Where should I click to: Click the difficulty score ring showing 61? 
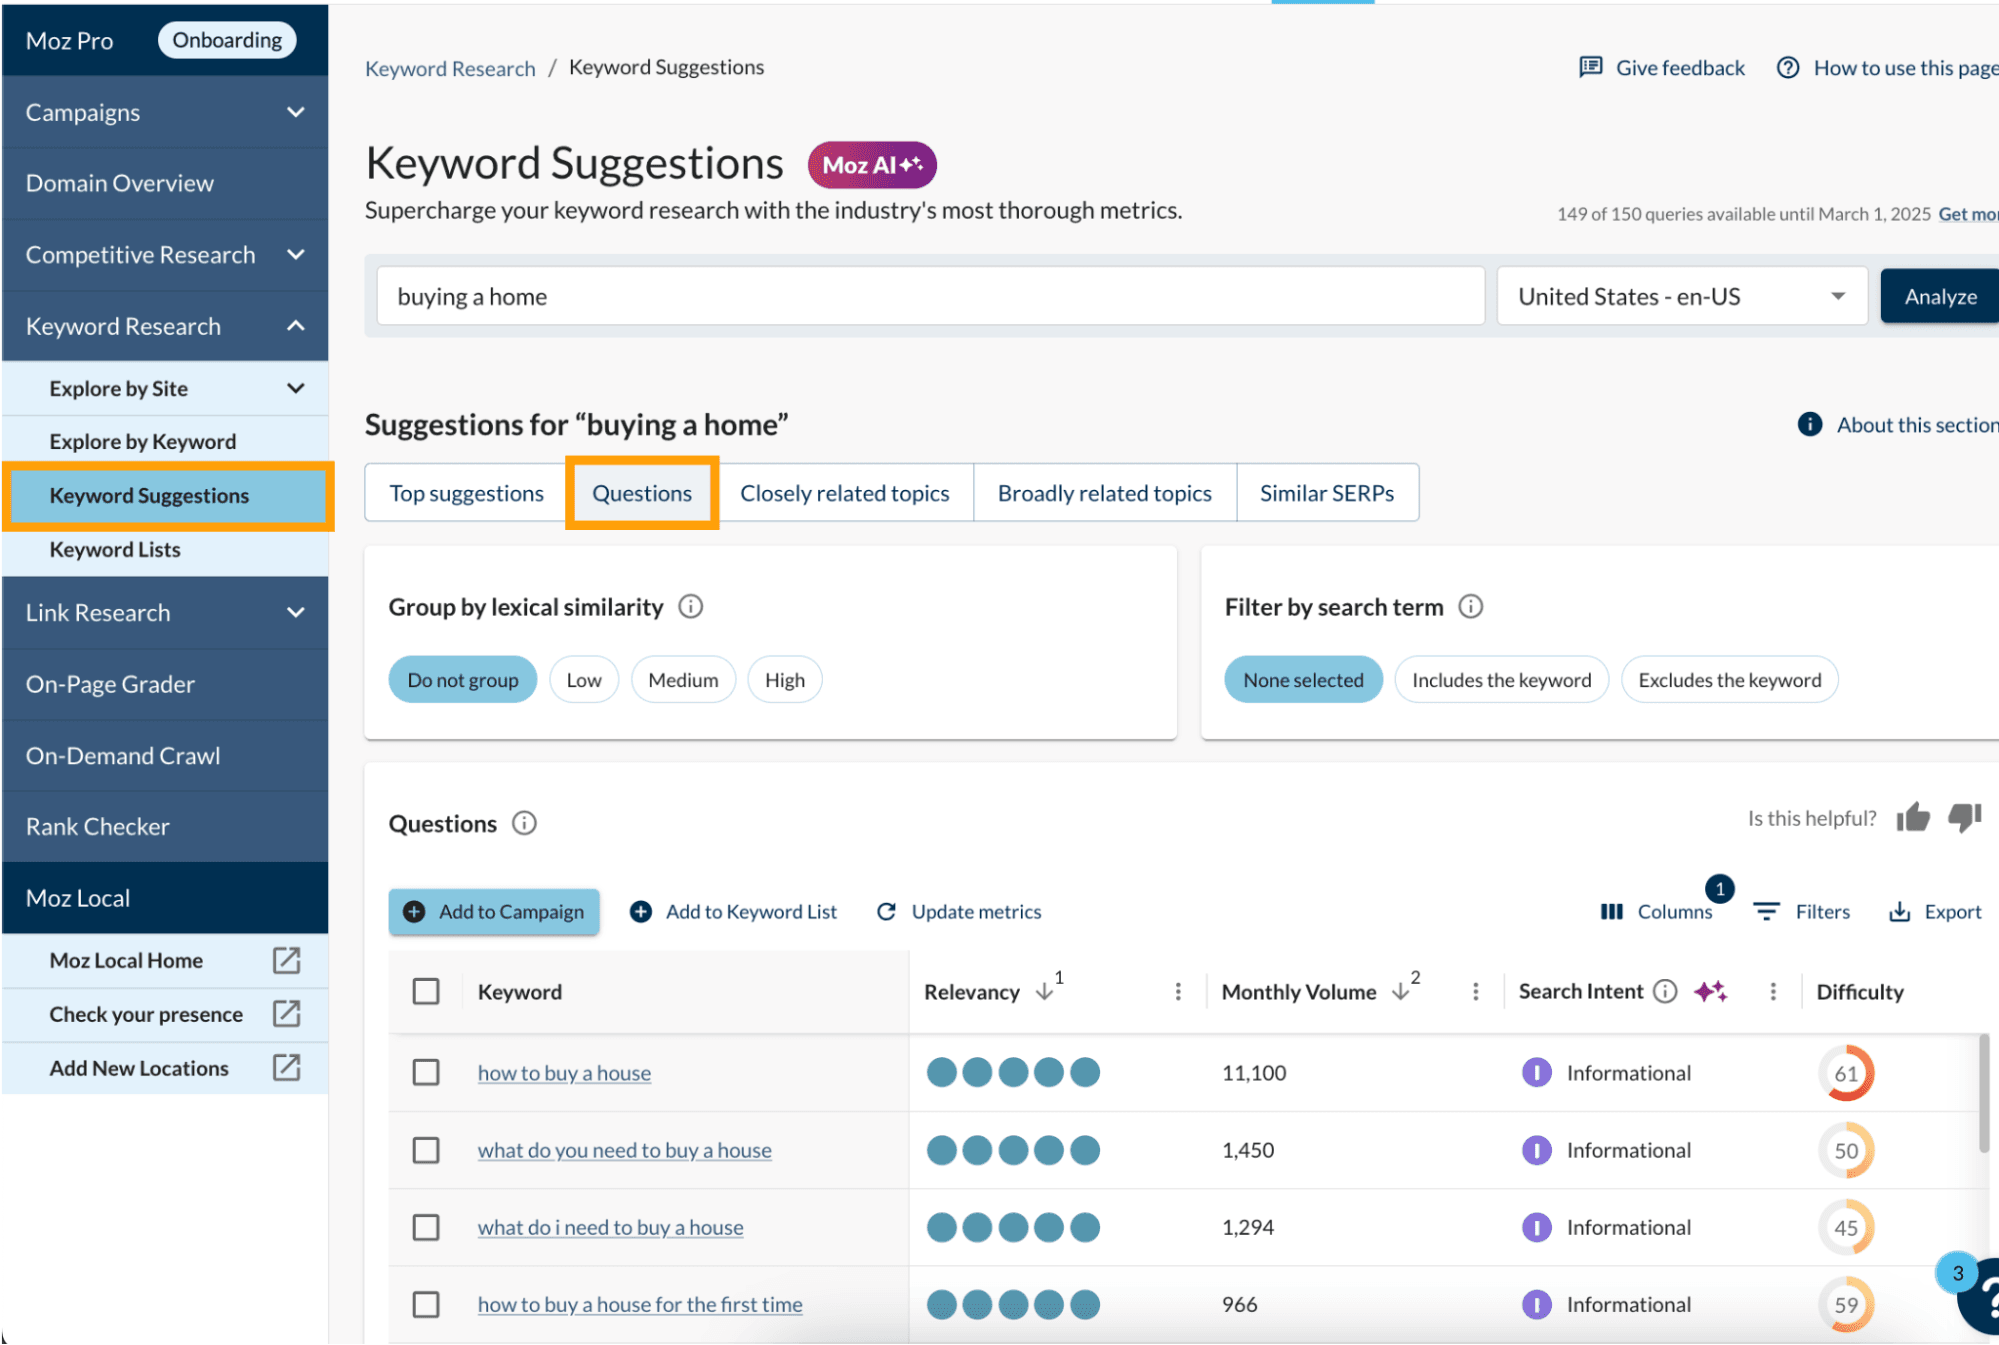point(1846,1072)
